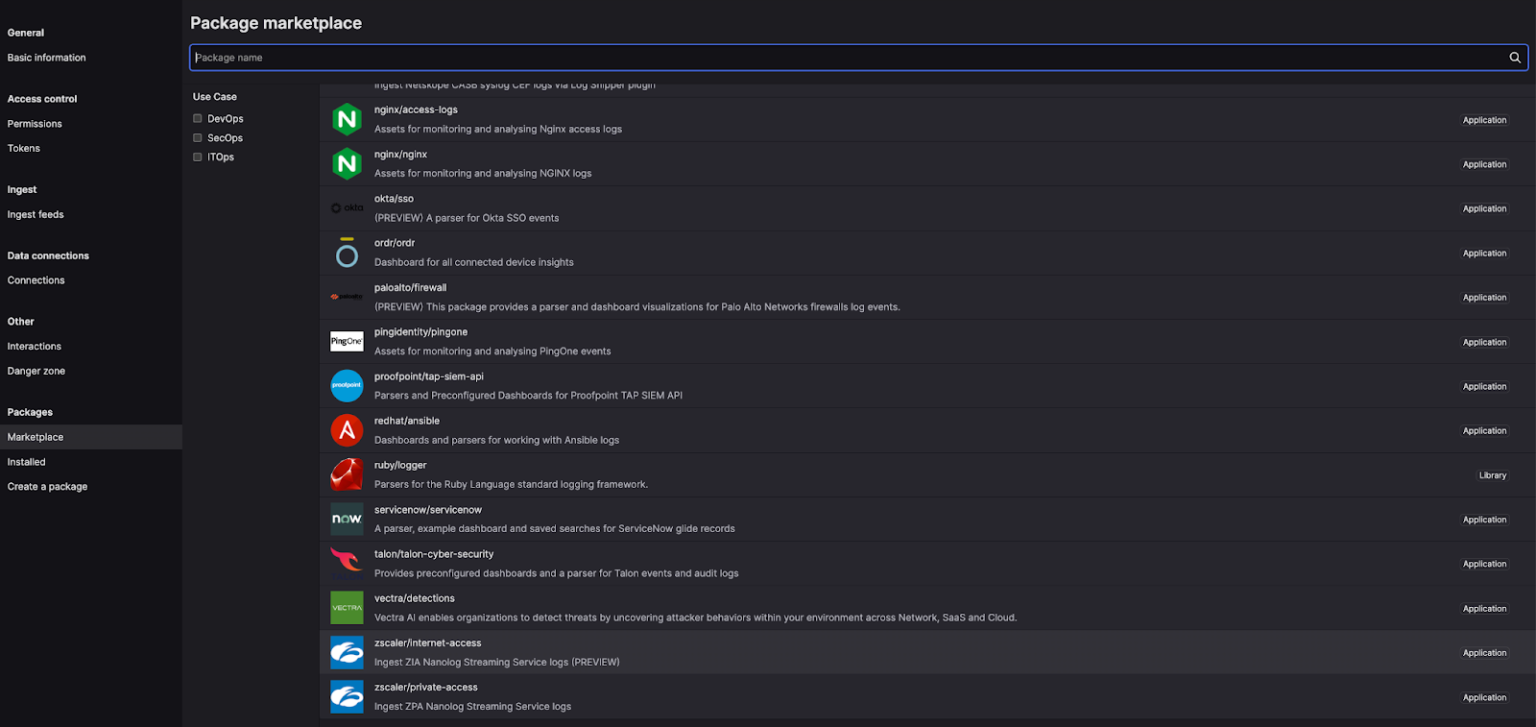The image size is (1536, 727).
Task: Click the ordr/ordr package icon
Action: pos(346,253)
